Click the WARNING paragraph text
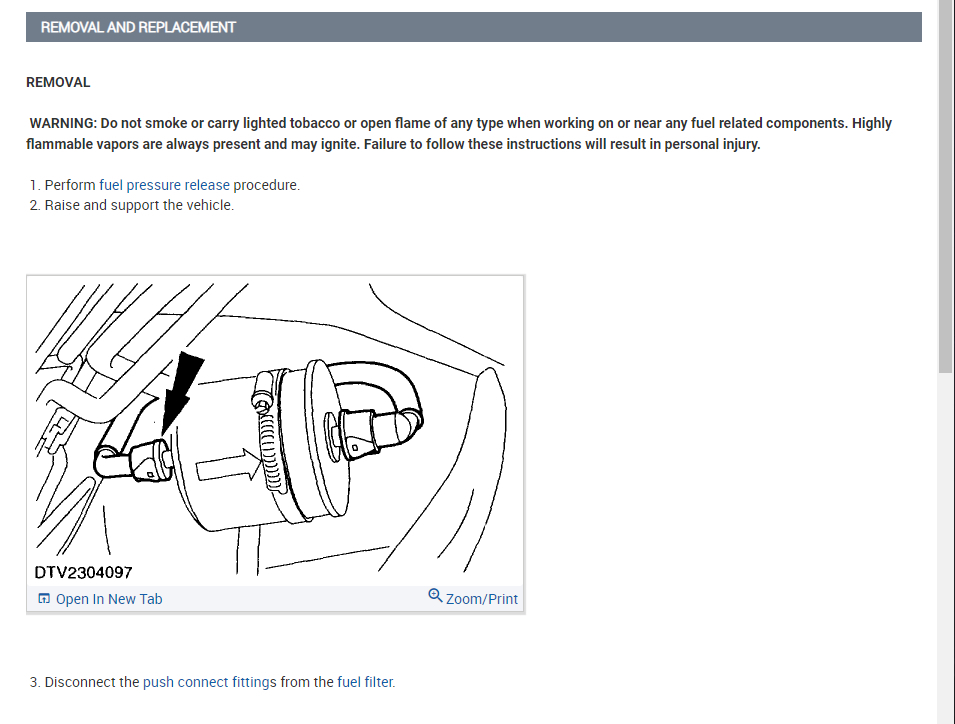955x724 pixels. click(459, 133)
